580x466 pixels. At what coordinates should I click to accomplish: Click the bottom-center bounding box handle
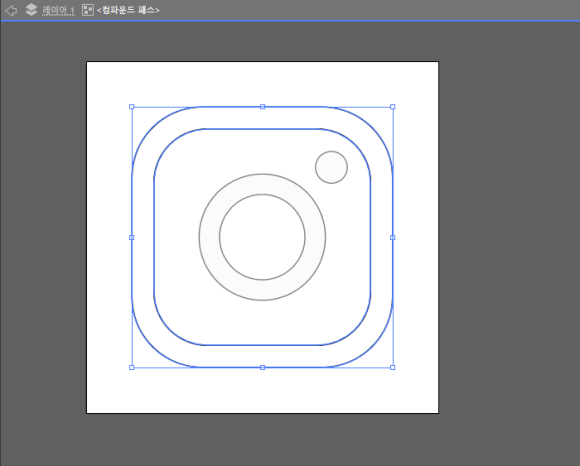point(262,367)
